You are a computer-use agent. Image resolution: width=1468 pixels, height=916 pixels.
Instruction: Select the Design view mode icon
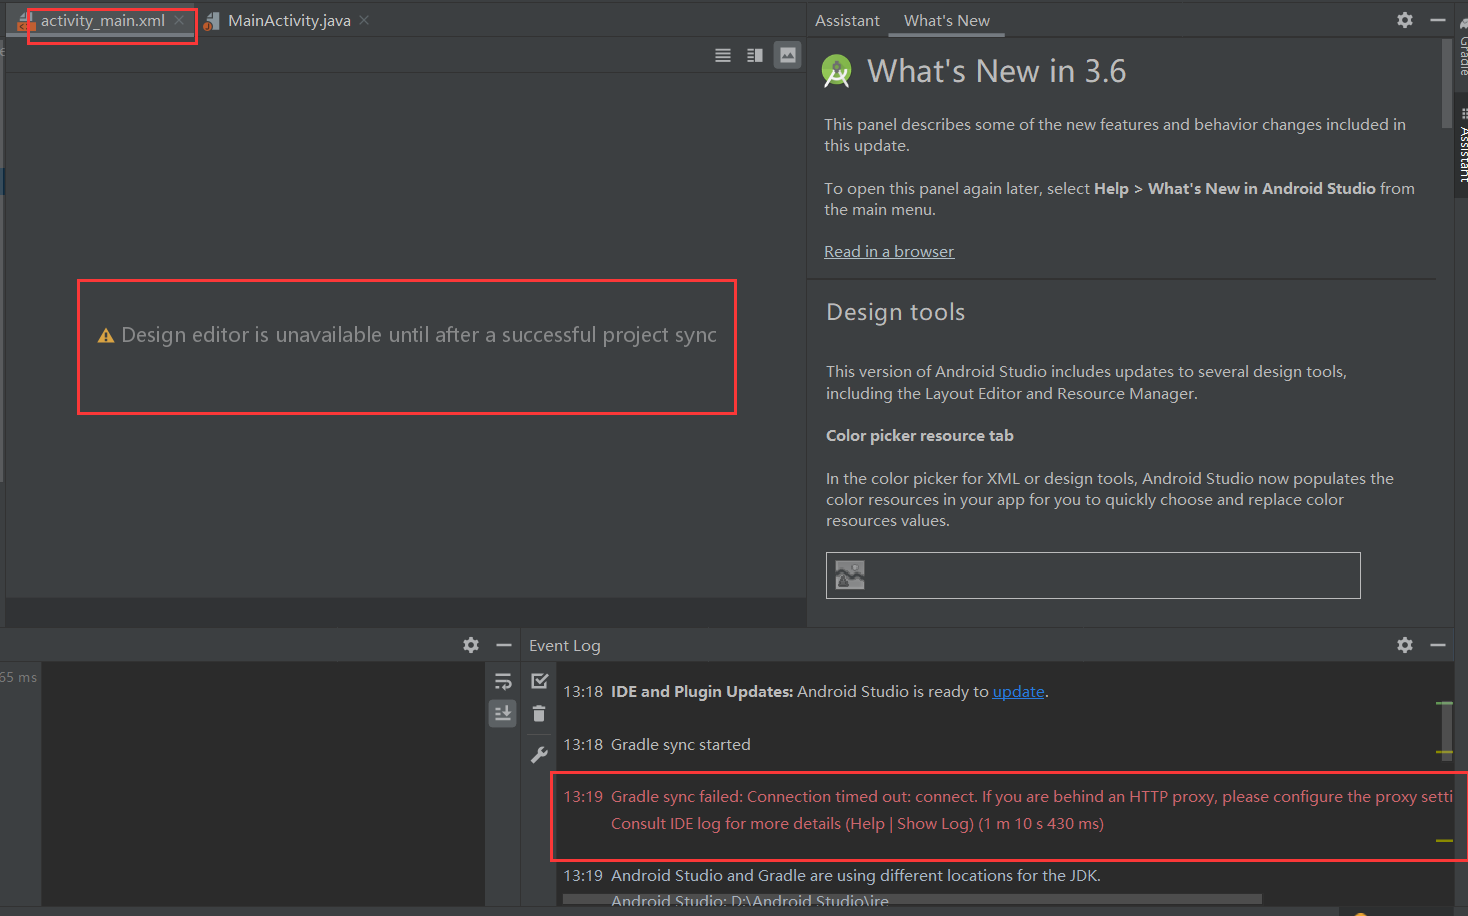tap(788, 55)
